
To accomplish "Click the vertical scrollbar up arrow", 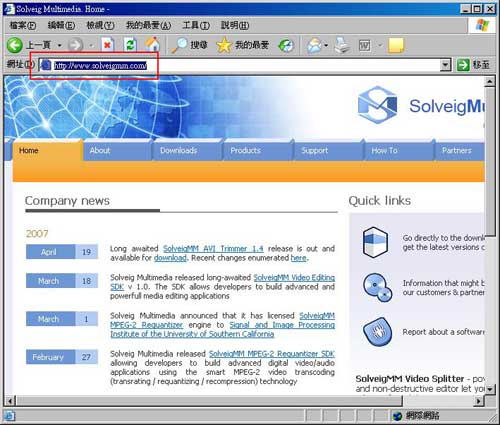I will [490, 81].
